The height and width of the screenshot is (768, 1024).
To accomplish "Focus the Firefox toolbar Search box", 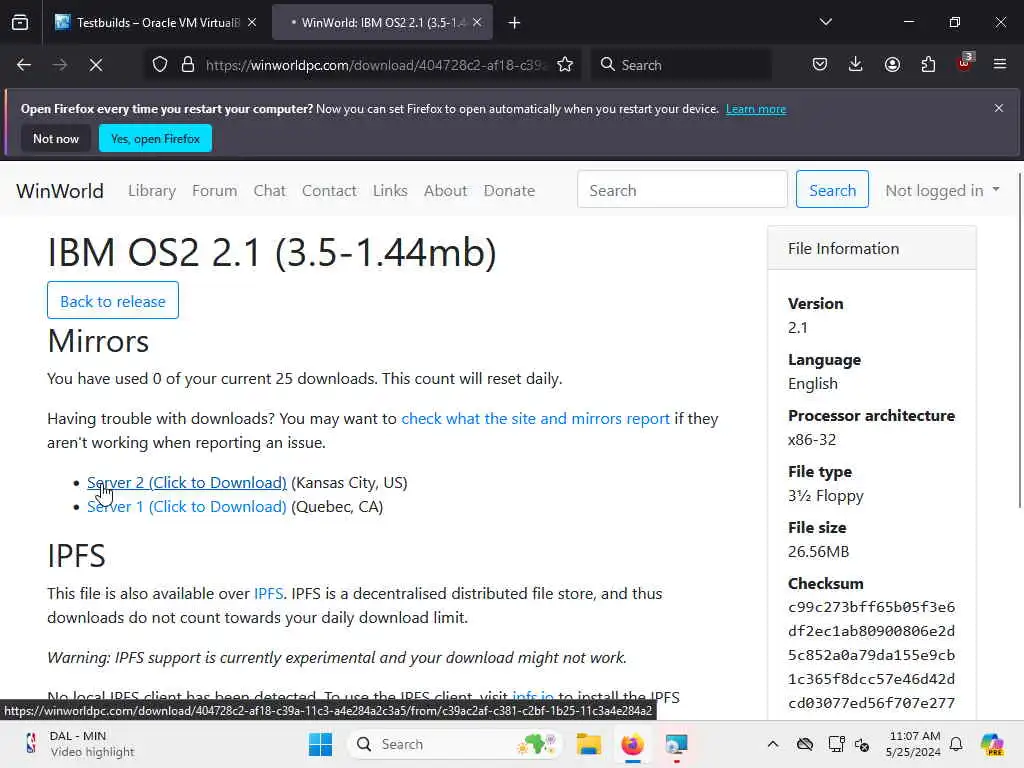I will coord(681,65).
